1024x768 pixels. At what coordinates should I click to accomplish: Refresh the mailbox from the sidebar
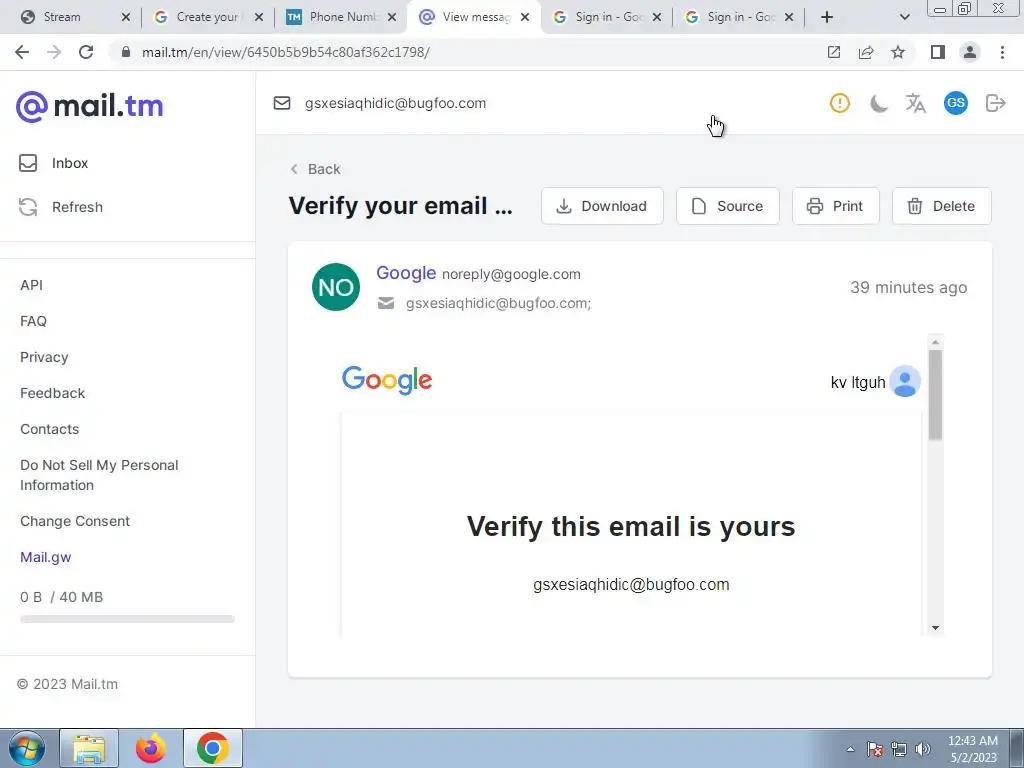pos(61,207)
